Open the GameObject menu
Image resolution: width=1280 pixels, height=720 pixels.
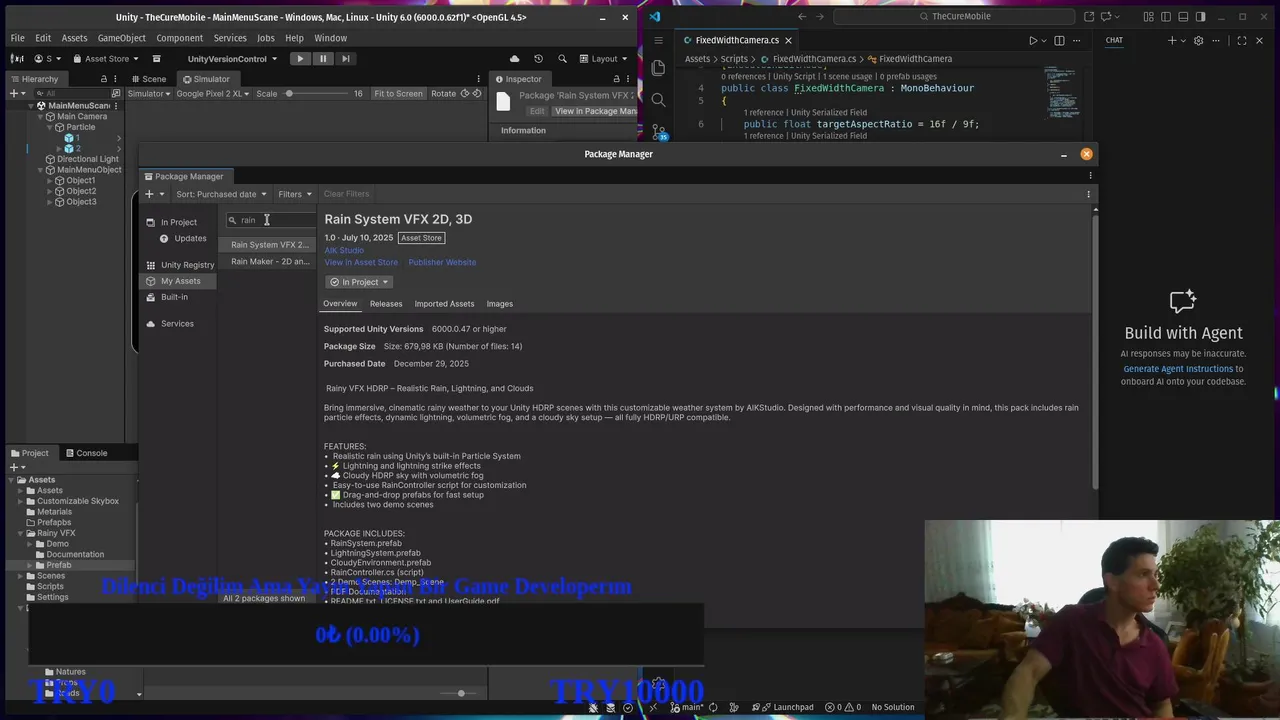pyautogui.click(x=122, y=38)
